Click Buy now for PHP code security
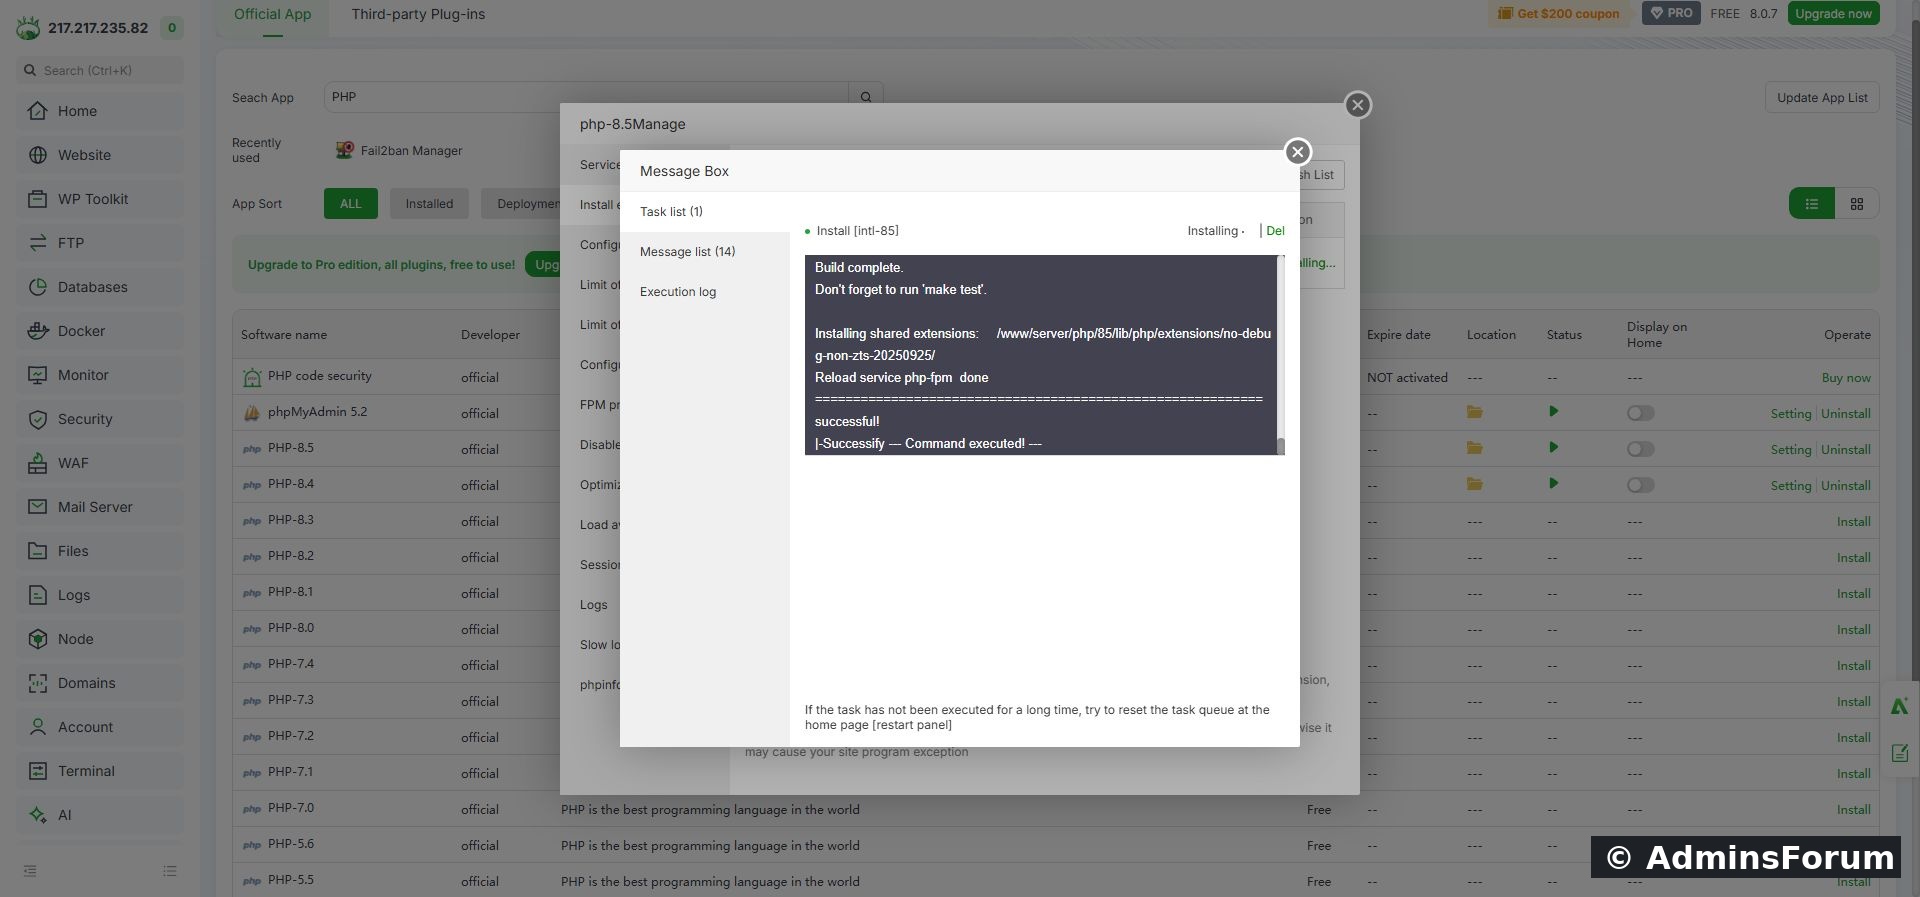1920x897 pixels. [x=1846, y=378]
